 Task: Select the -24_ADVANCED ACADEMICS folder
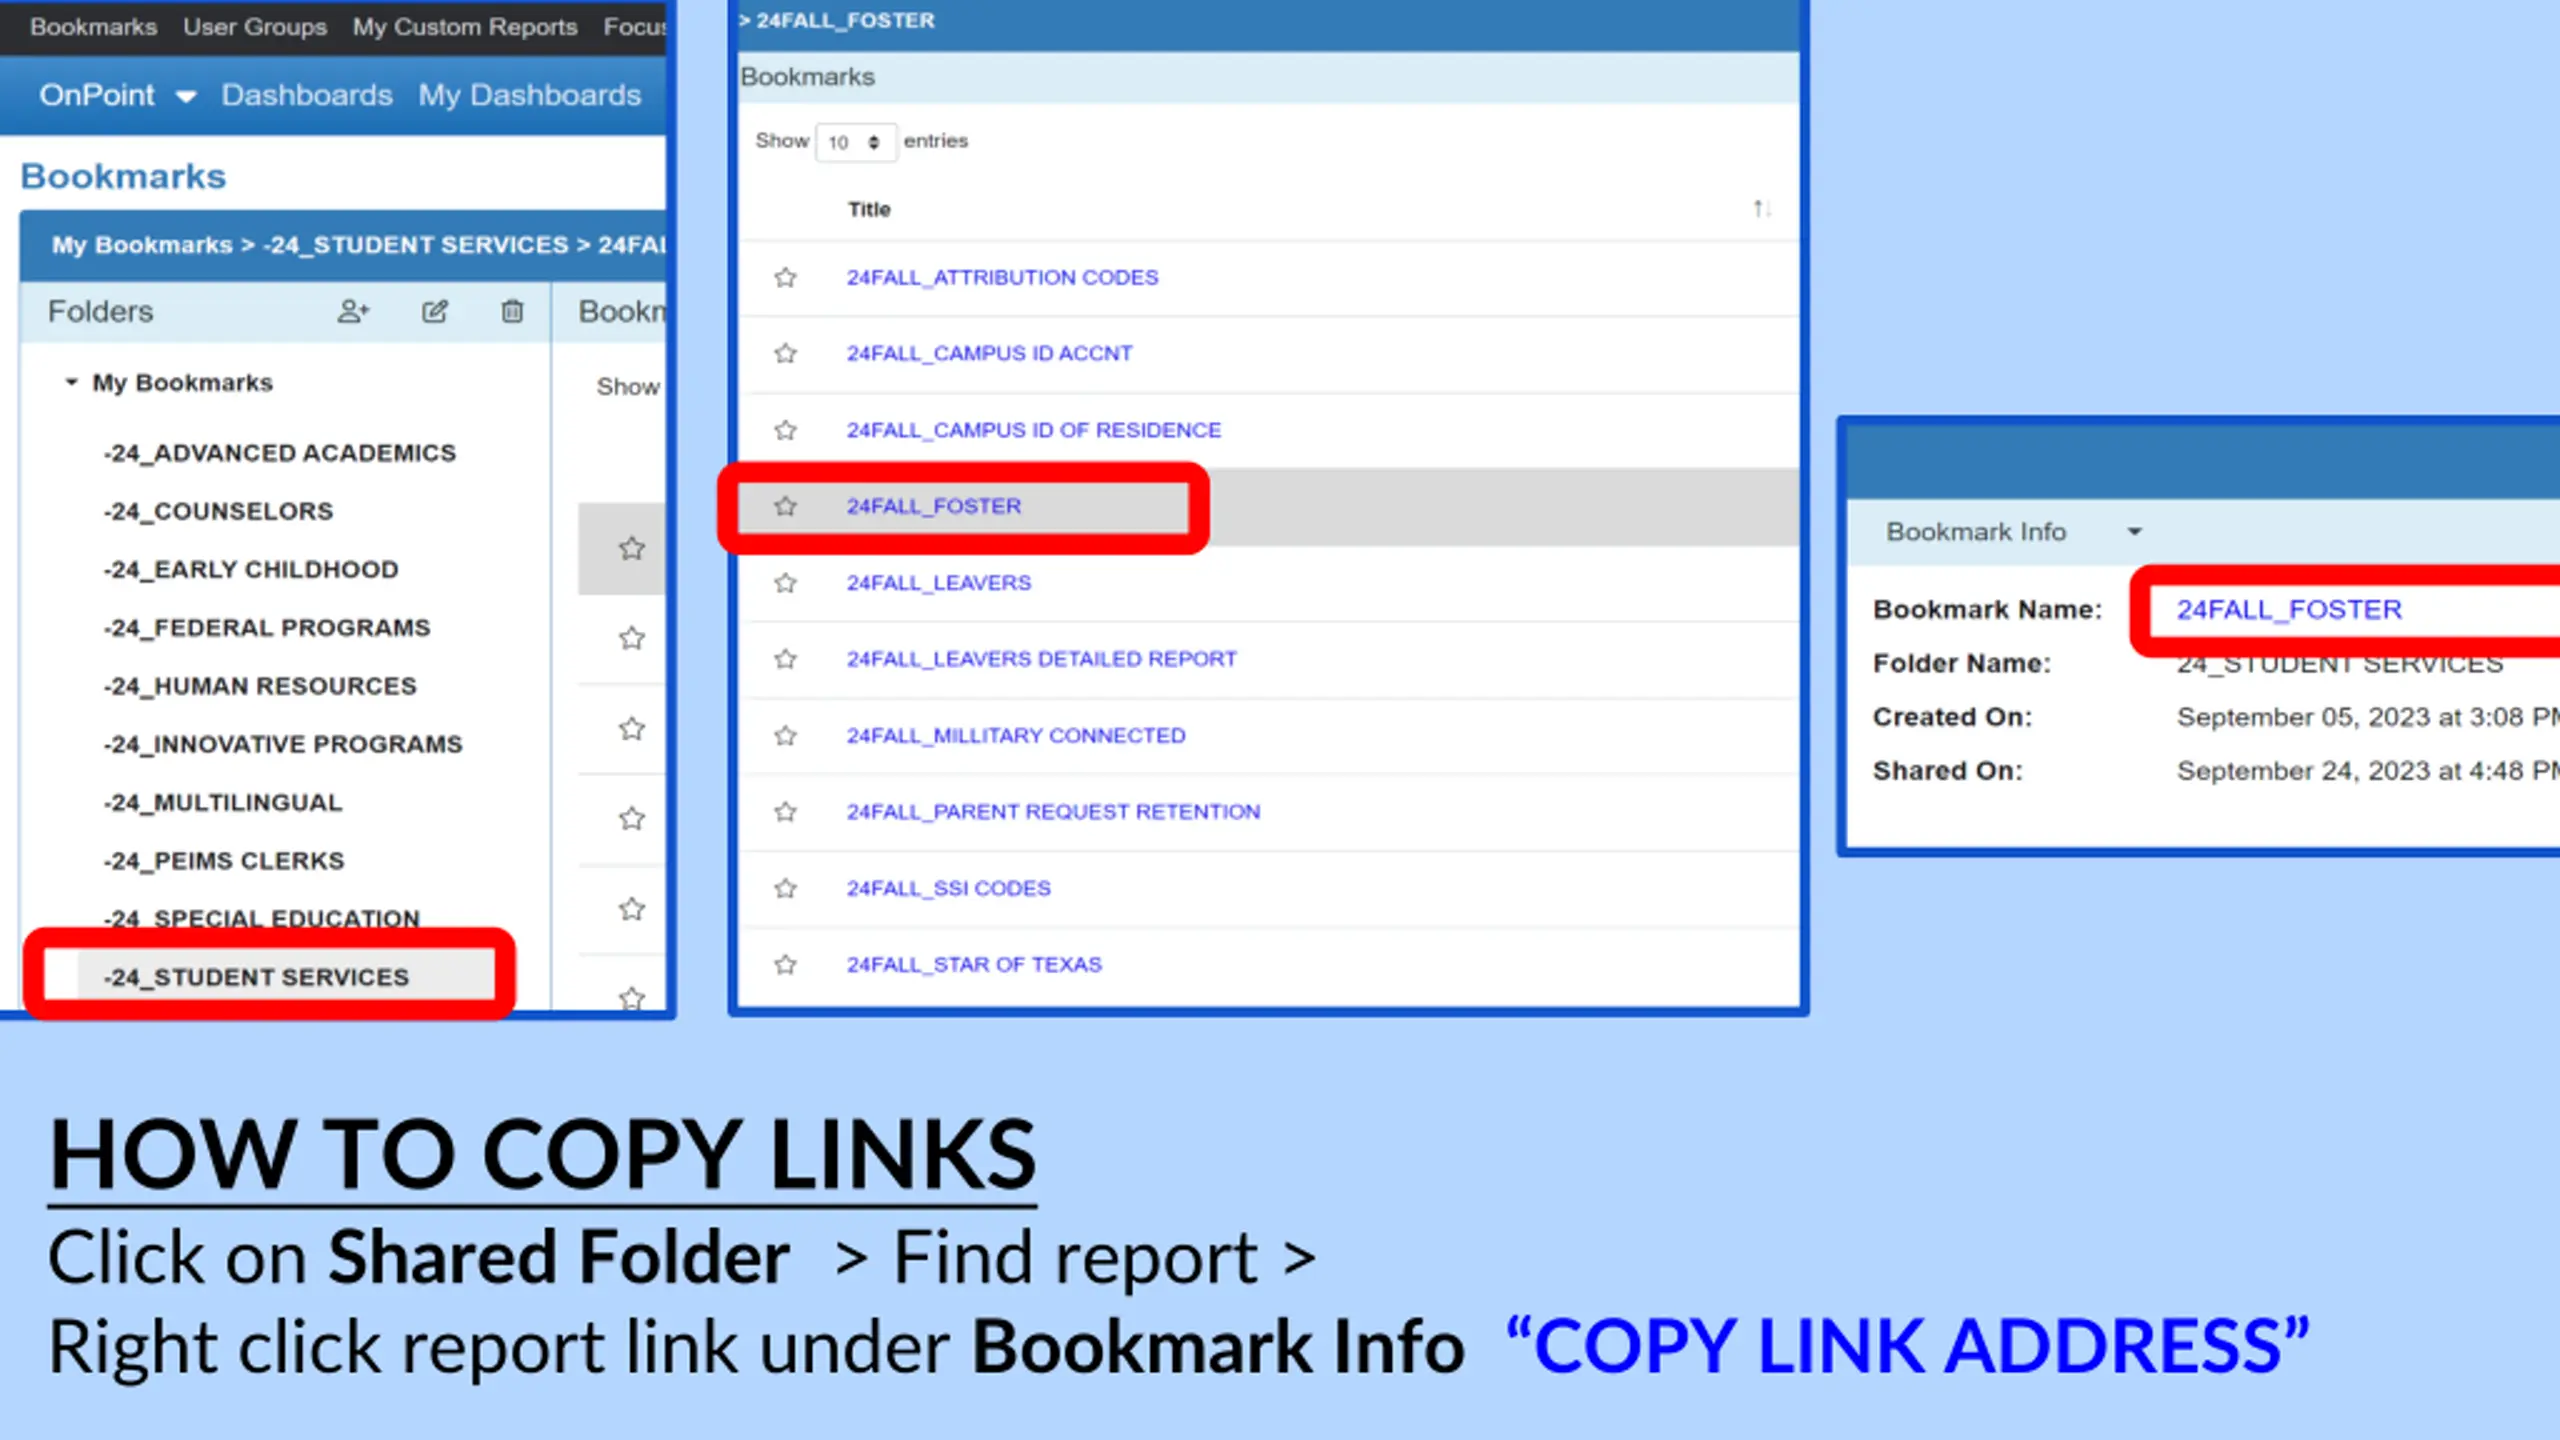pyautogui.click(x=279, y=453)
